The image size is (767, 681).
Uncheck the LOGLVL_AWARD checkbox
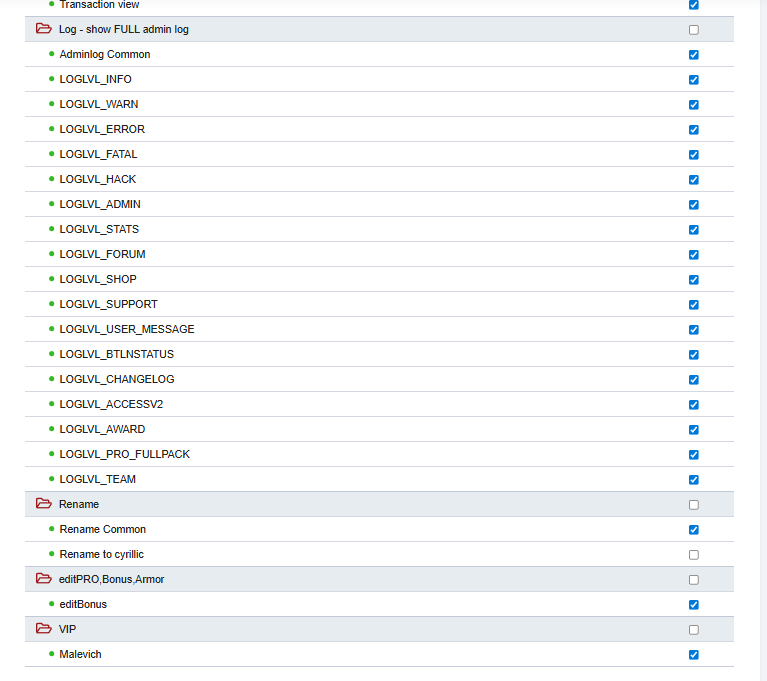pyautogui.click(x=694, y=430)
